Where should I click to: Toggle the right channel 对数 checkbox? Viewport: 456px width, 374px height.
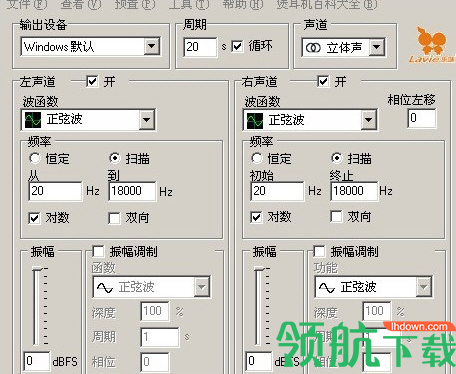(256, 217)
